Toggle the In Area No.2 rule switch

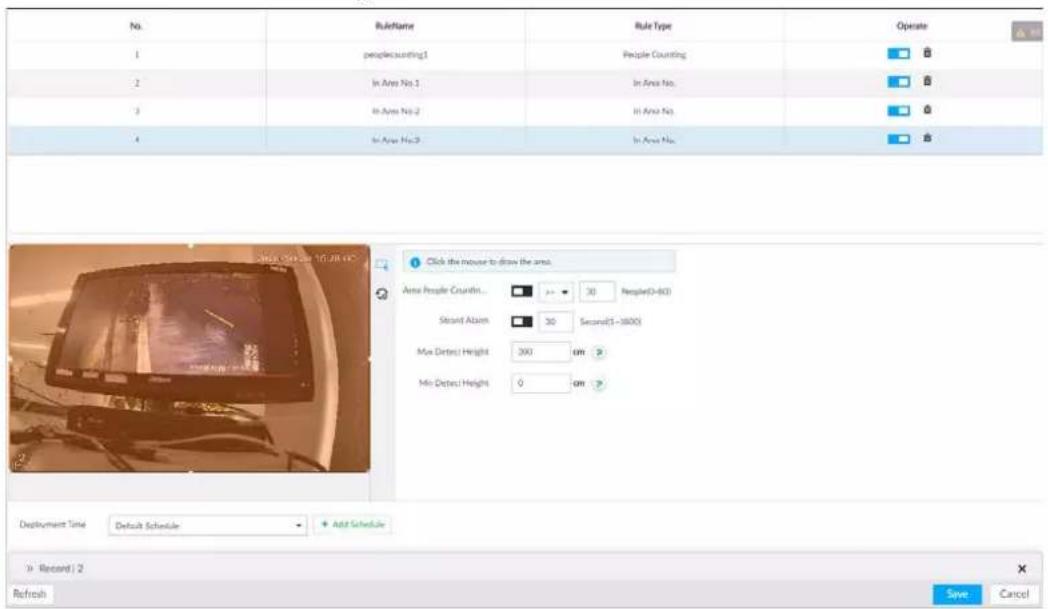tap(898, 110)
